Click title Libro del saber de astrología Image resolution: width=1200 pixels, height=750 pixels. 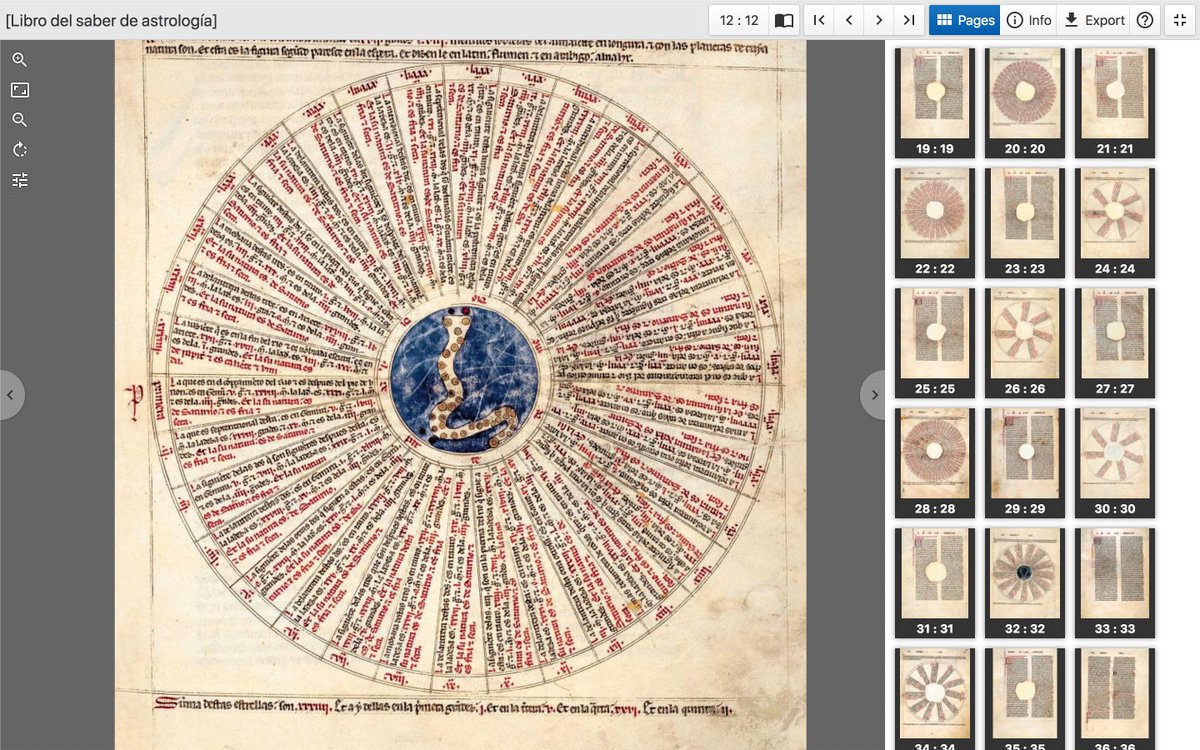pos(111,20)
